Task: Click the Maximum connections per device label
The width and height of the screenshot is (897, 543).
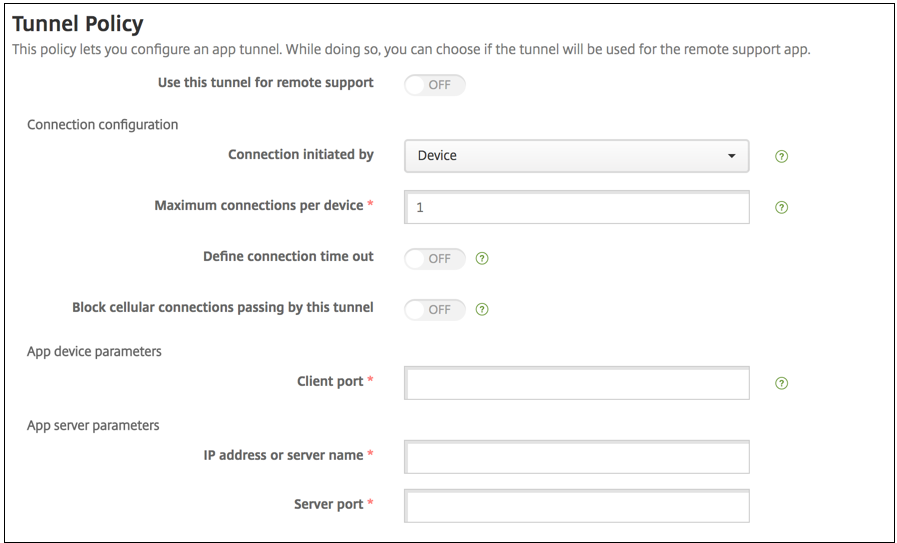Action: point(259,206)
